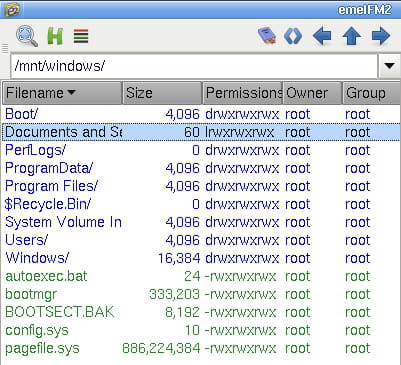
Task: Select the autoexec.bat file
Action: 46,276
